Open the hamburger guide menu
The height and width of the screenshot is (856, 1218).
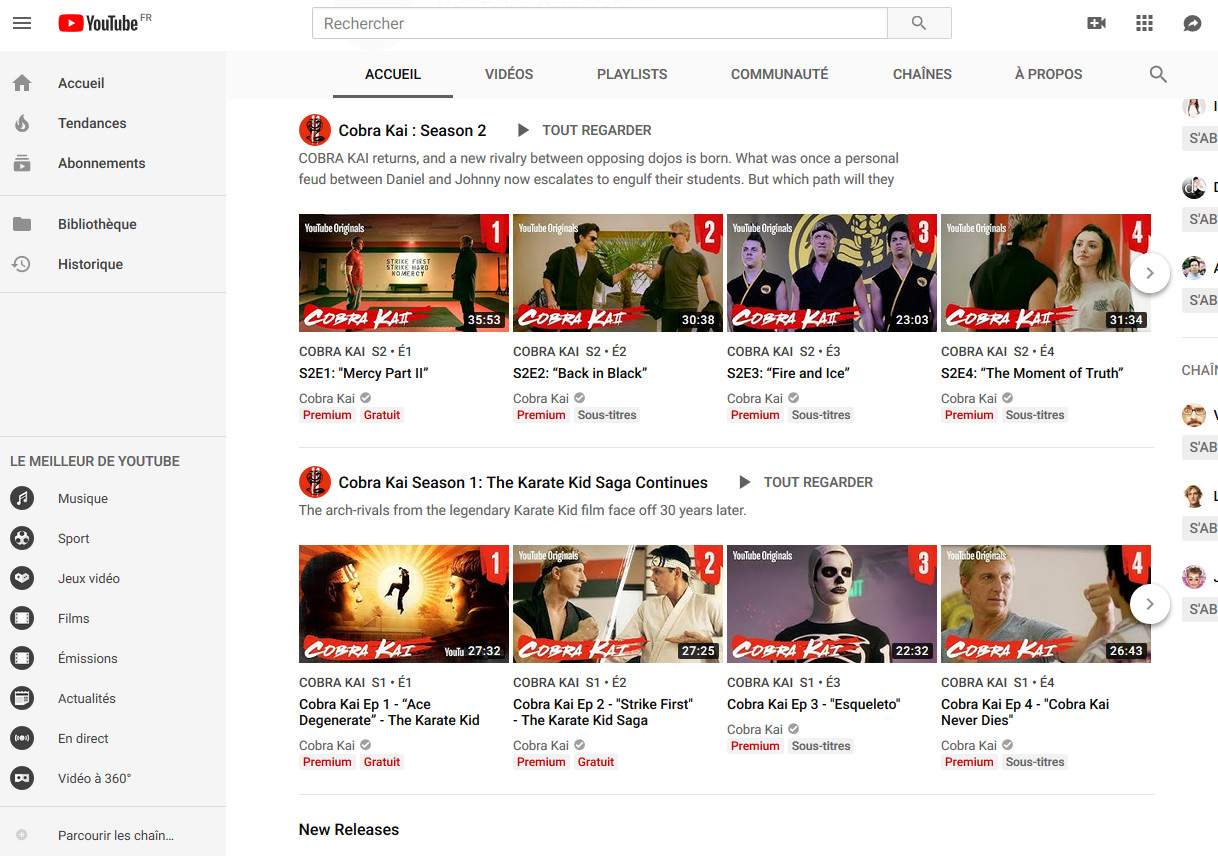pos(22,23)
